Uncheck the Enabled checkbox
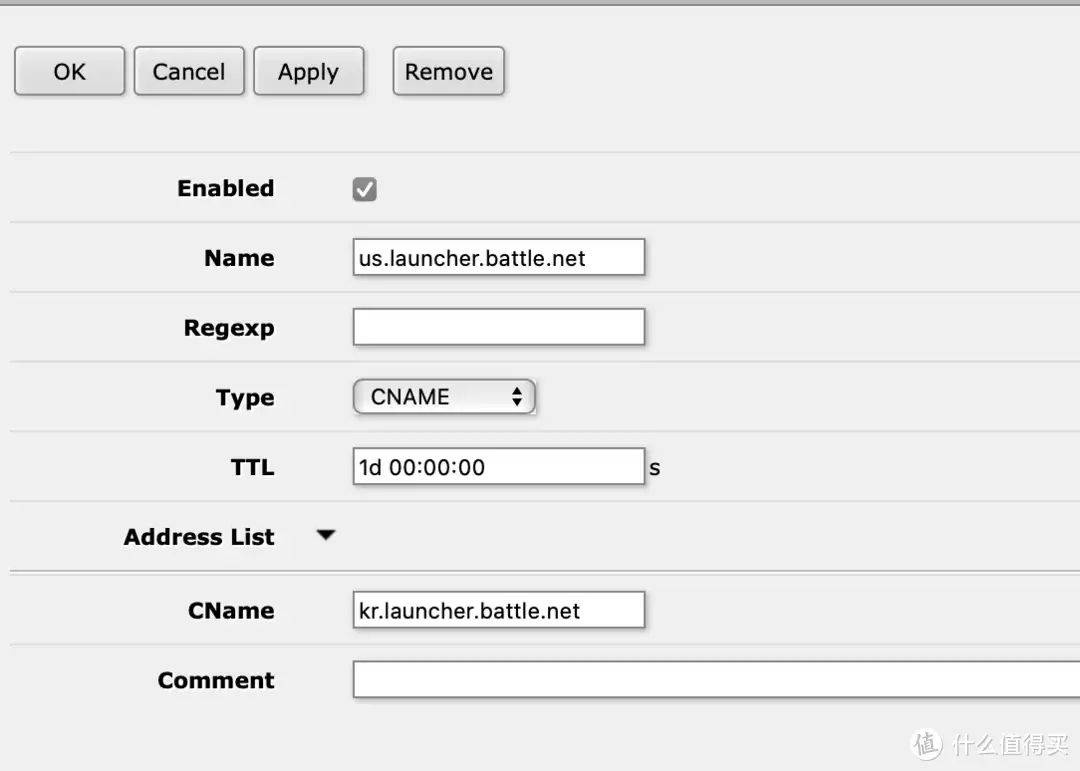Screen dimensions: 1080x771 [365, 189]
